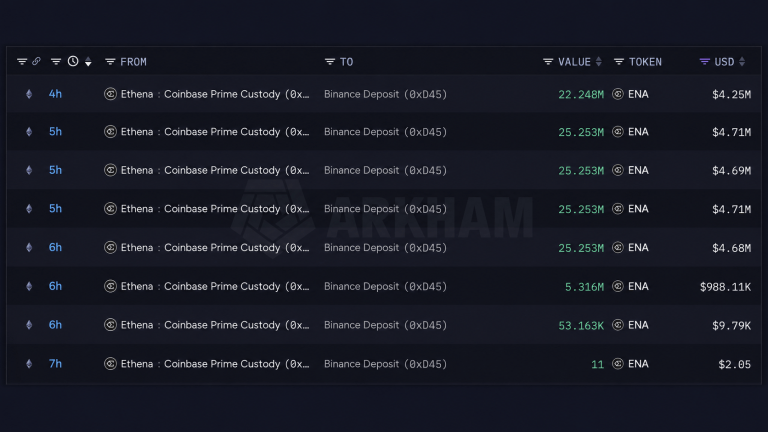This screenshot has height=432, width=768.
Task: Open Ethena sender in $2.05 row
Action: (215, 364)
